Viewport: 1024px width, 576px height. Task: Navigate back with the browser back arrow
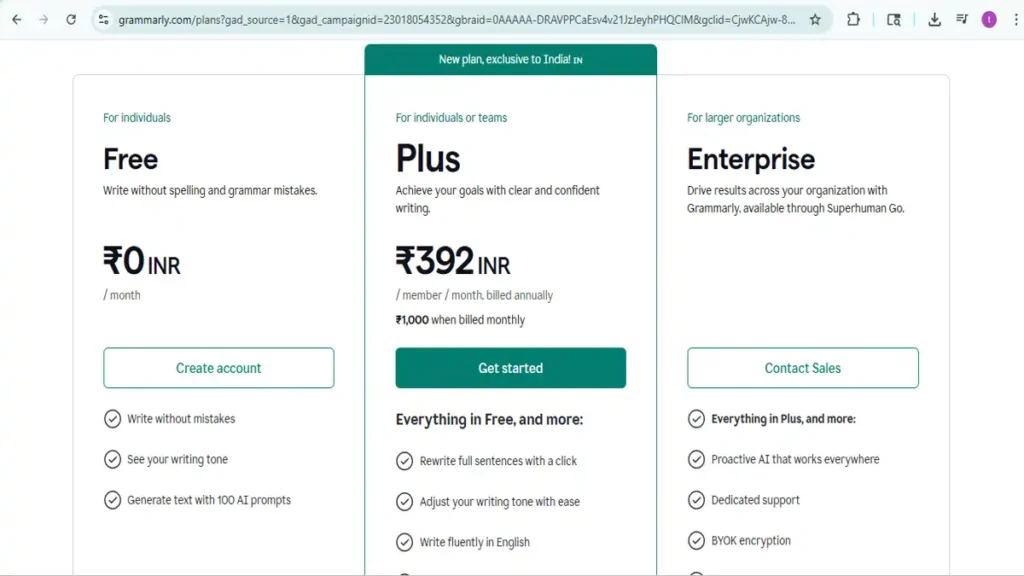coord(16,18)
